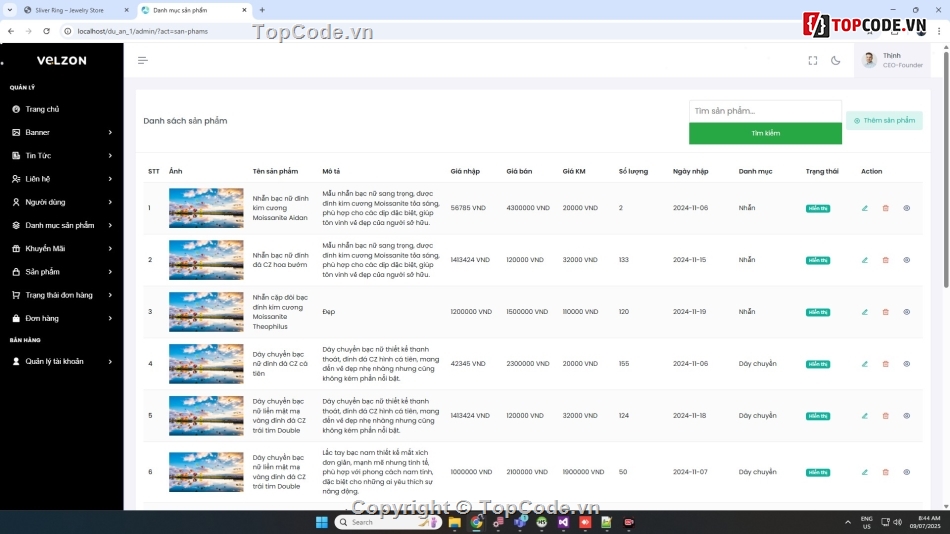The height and width of the screenshot is (534, 950).
Task: Switch to dark mode moon icon
Action: pos(835,60)
